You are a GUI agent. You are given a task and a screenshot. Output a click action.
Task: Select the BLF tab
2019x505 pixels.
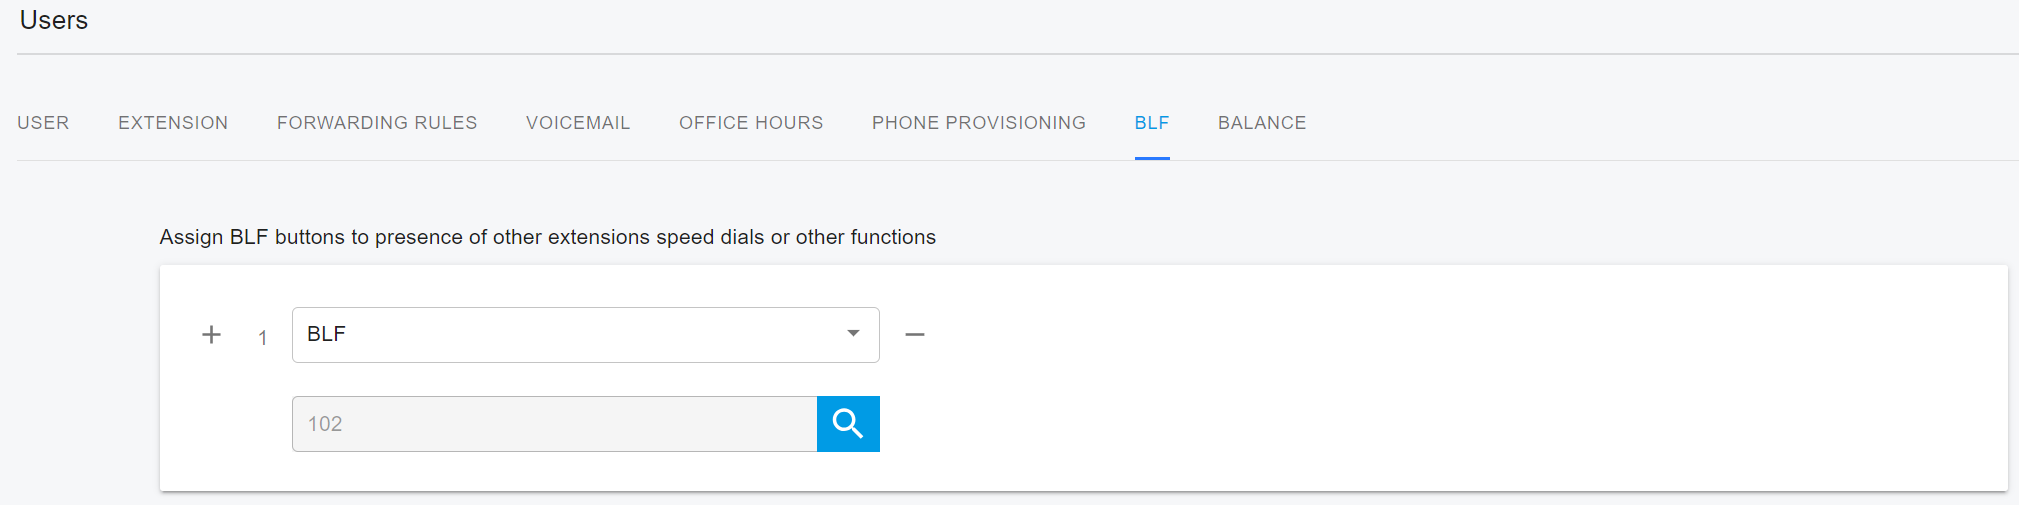coord(1152,123)
